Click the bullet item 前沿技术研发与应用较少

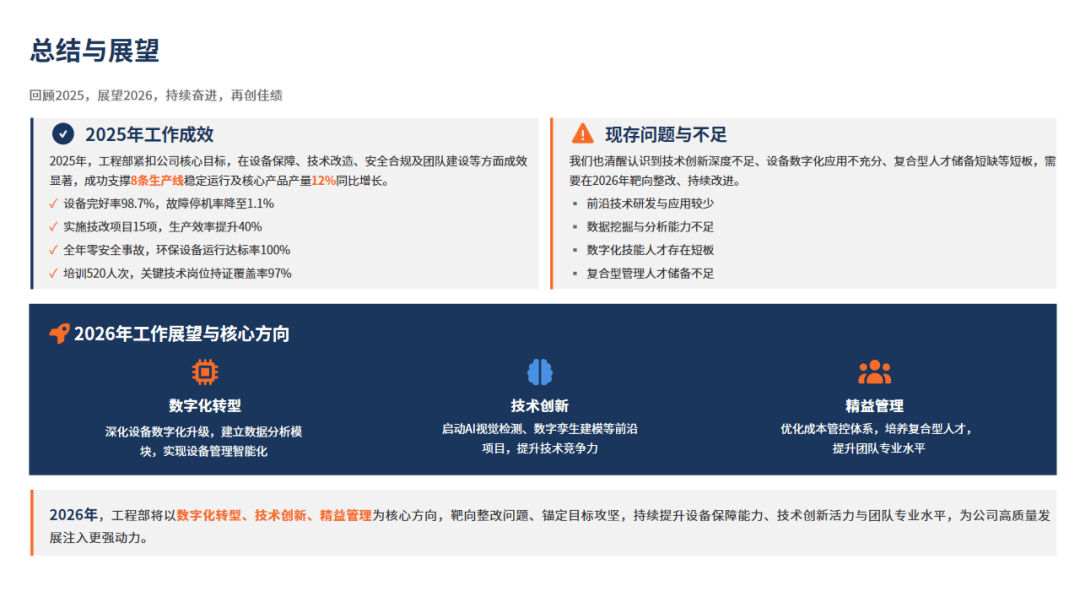coord(650,203)
